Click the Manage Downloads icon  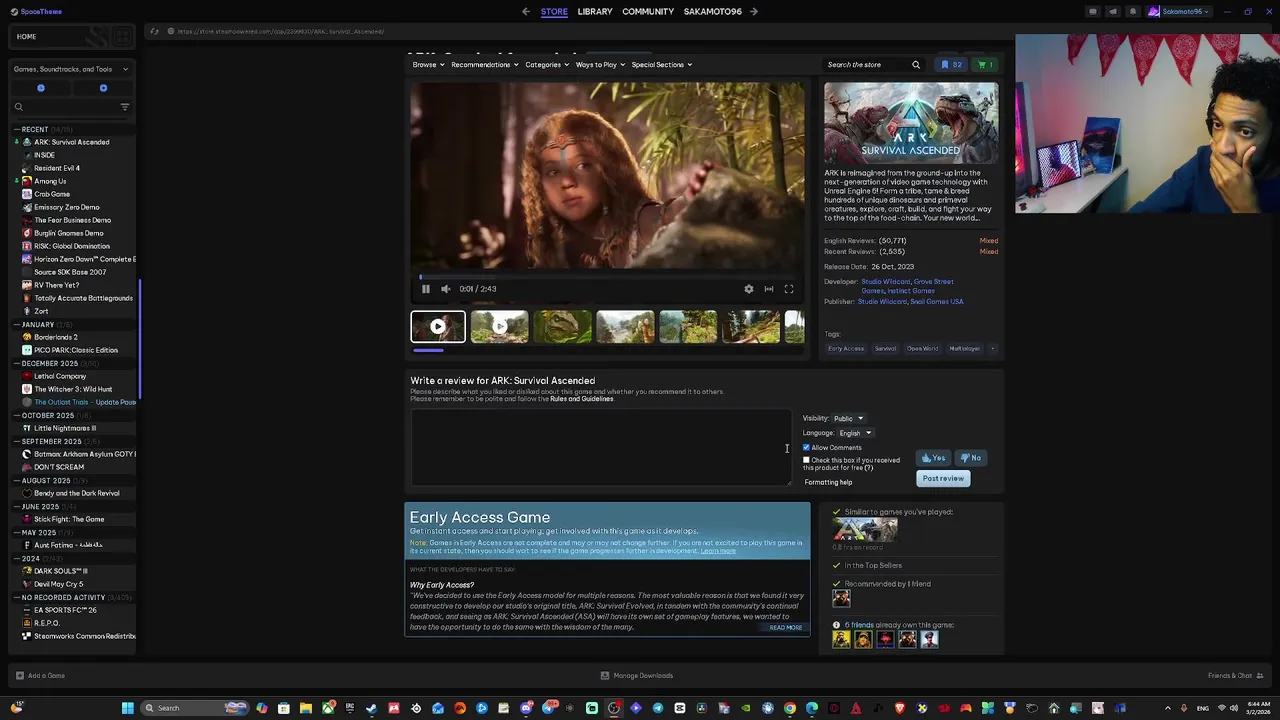tap(604, 676)
